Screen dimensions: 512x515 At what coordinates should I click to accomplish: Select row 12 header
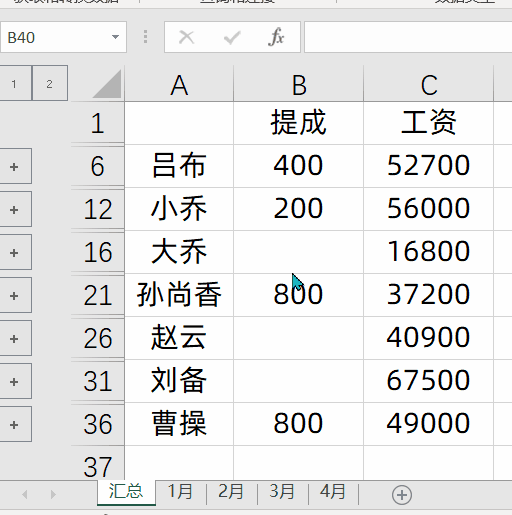[x=98, y=209]
